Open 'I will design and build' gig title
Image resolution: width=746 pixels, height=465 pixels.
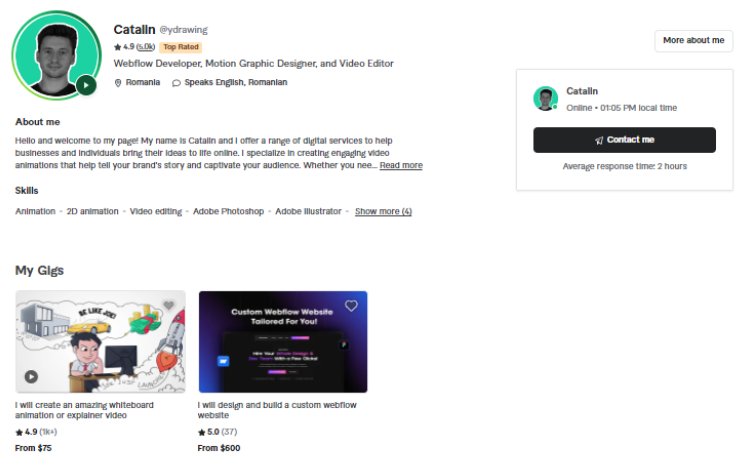point(277,410)
